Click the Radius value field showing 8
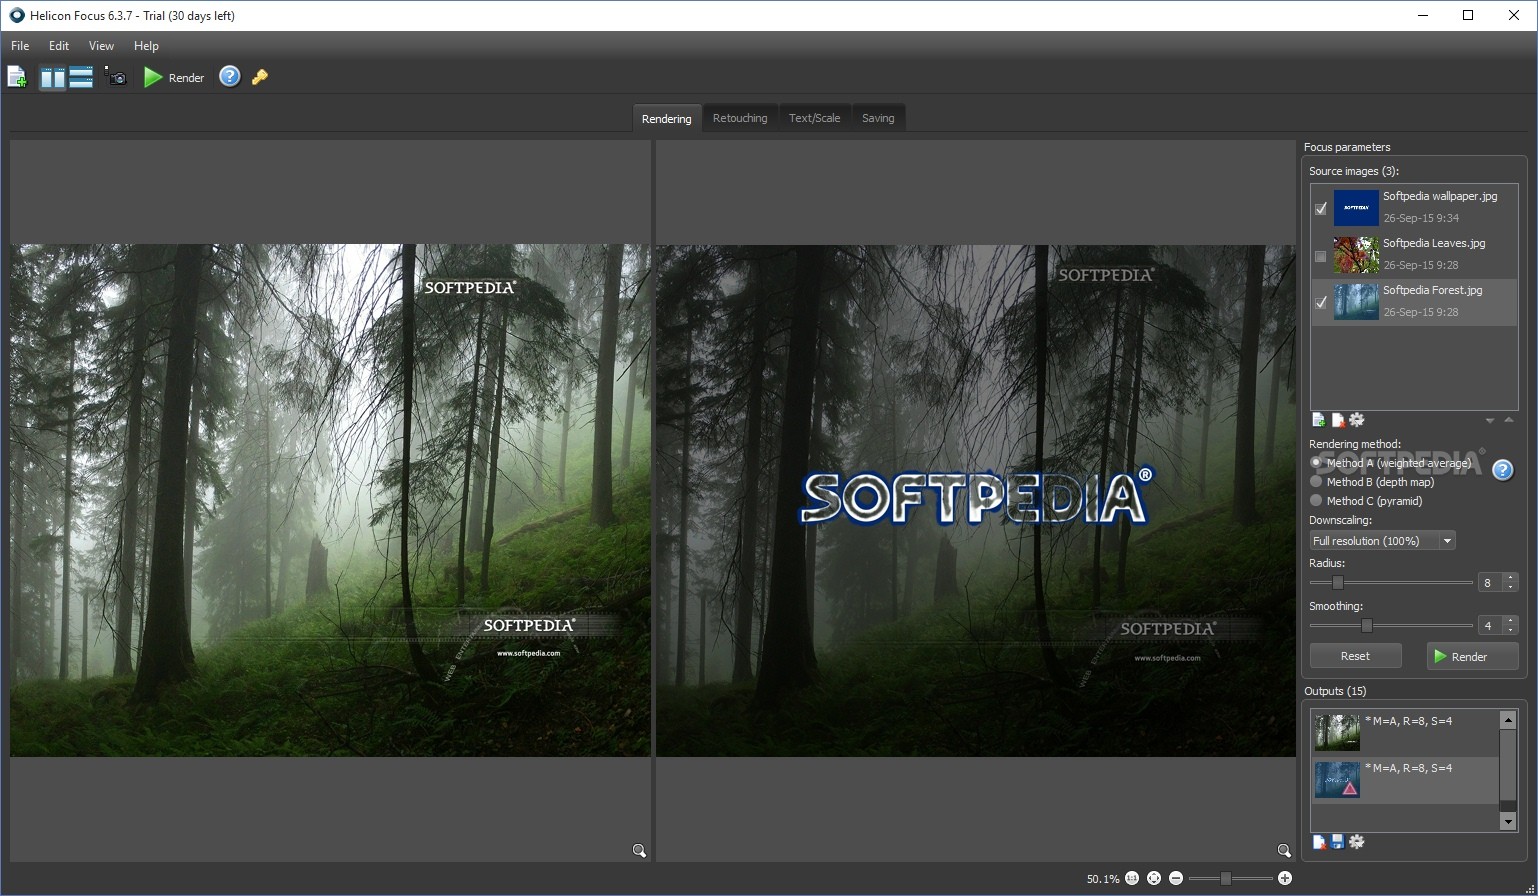Viewport: 1538px width, 896px height. [x=1488, y=583]
